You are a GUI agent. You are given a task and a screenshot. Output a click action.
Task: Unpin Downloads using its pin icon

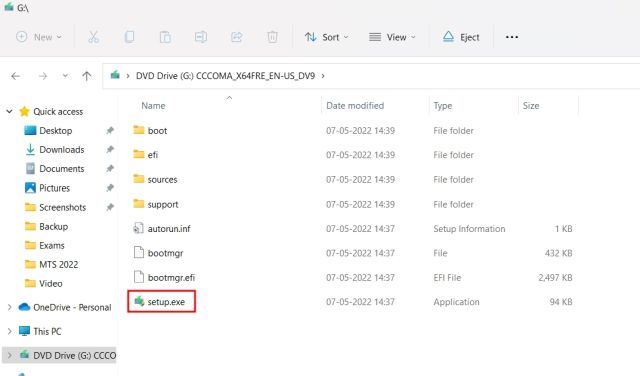110,149
